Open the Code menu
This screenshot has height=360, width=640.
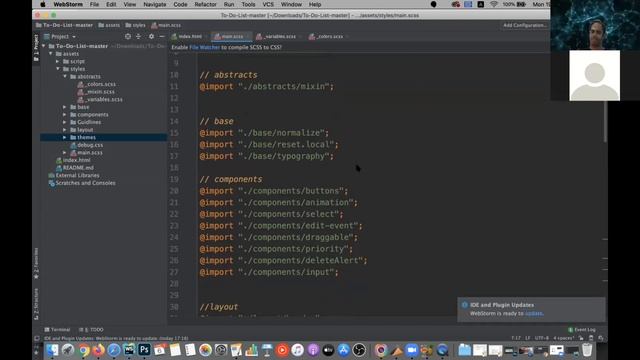point(180,4)
